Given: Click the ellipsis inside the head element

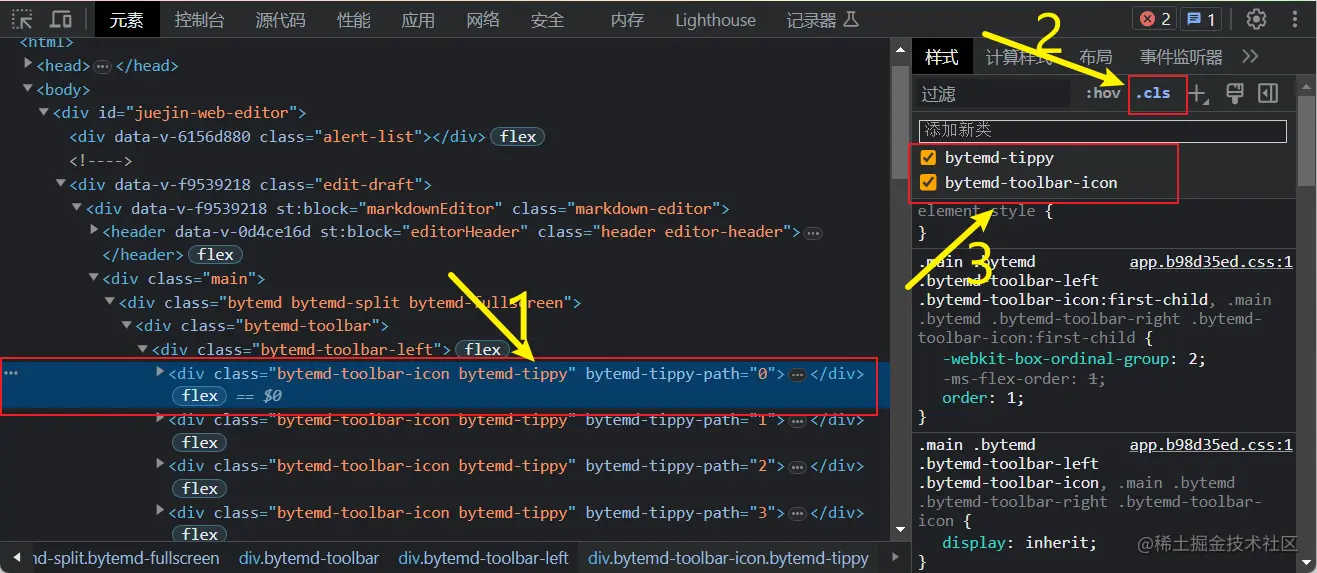Looking at the screenshot, I should coord(102,66).
